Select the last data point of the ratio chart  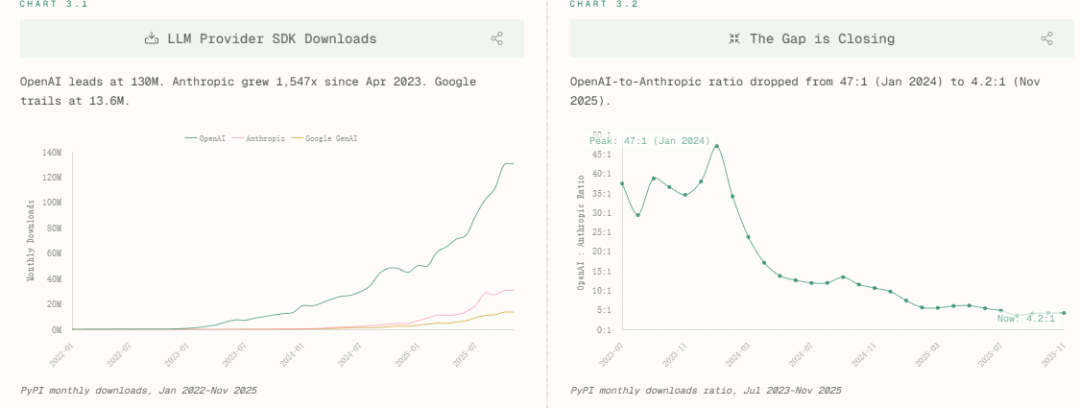click(x=1063, y=313)
